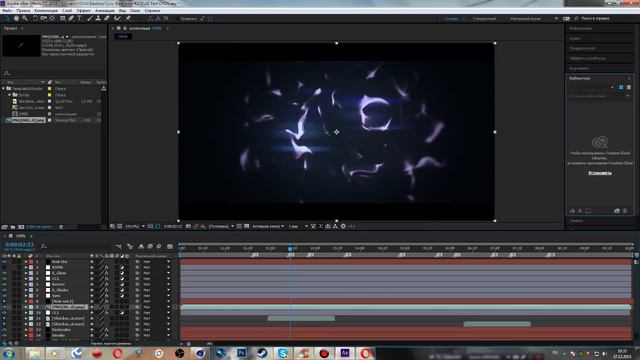The width and height of the screenshot is (640, 360).
Task: Select the Eraser tool
Action: pyautogui.click(x=107, y=18)
